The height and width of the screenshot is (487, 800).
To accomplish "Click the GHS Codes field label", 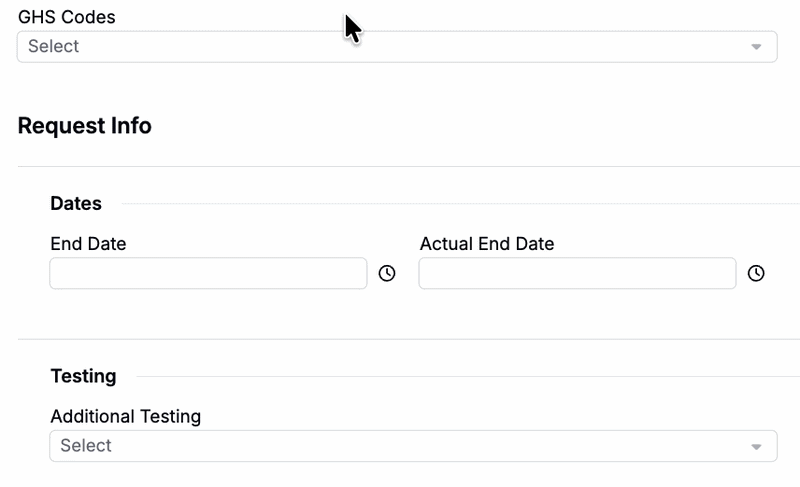I will (67, 17).
